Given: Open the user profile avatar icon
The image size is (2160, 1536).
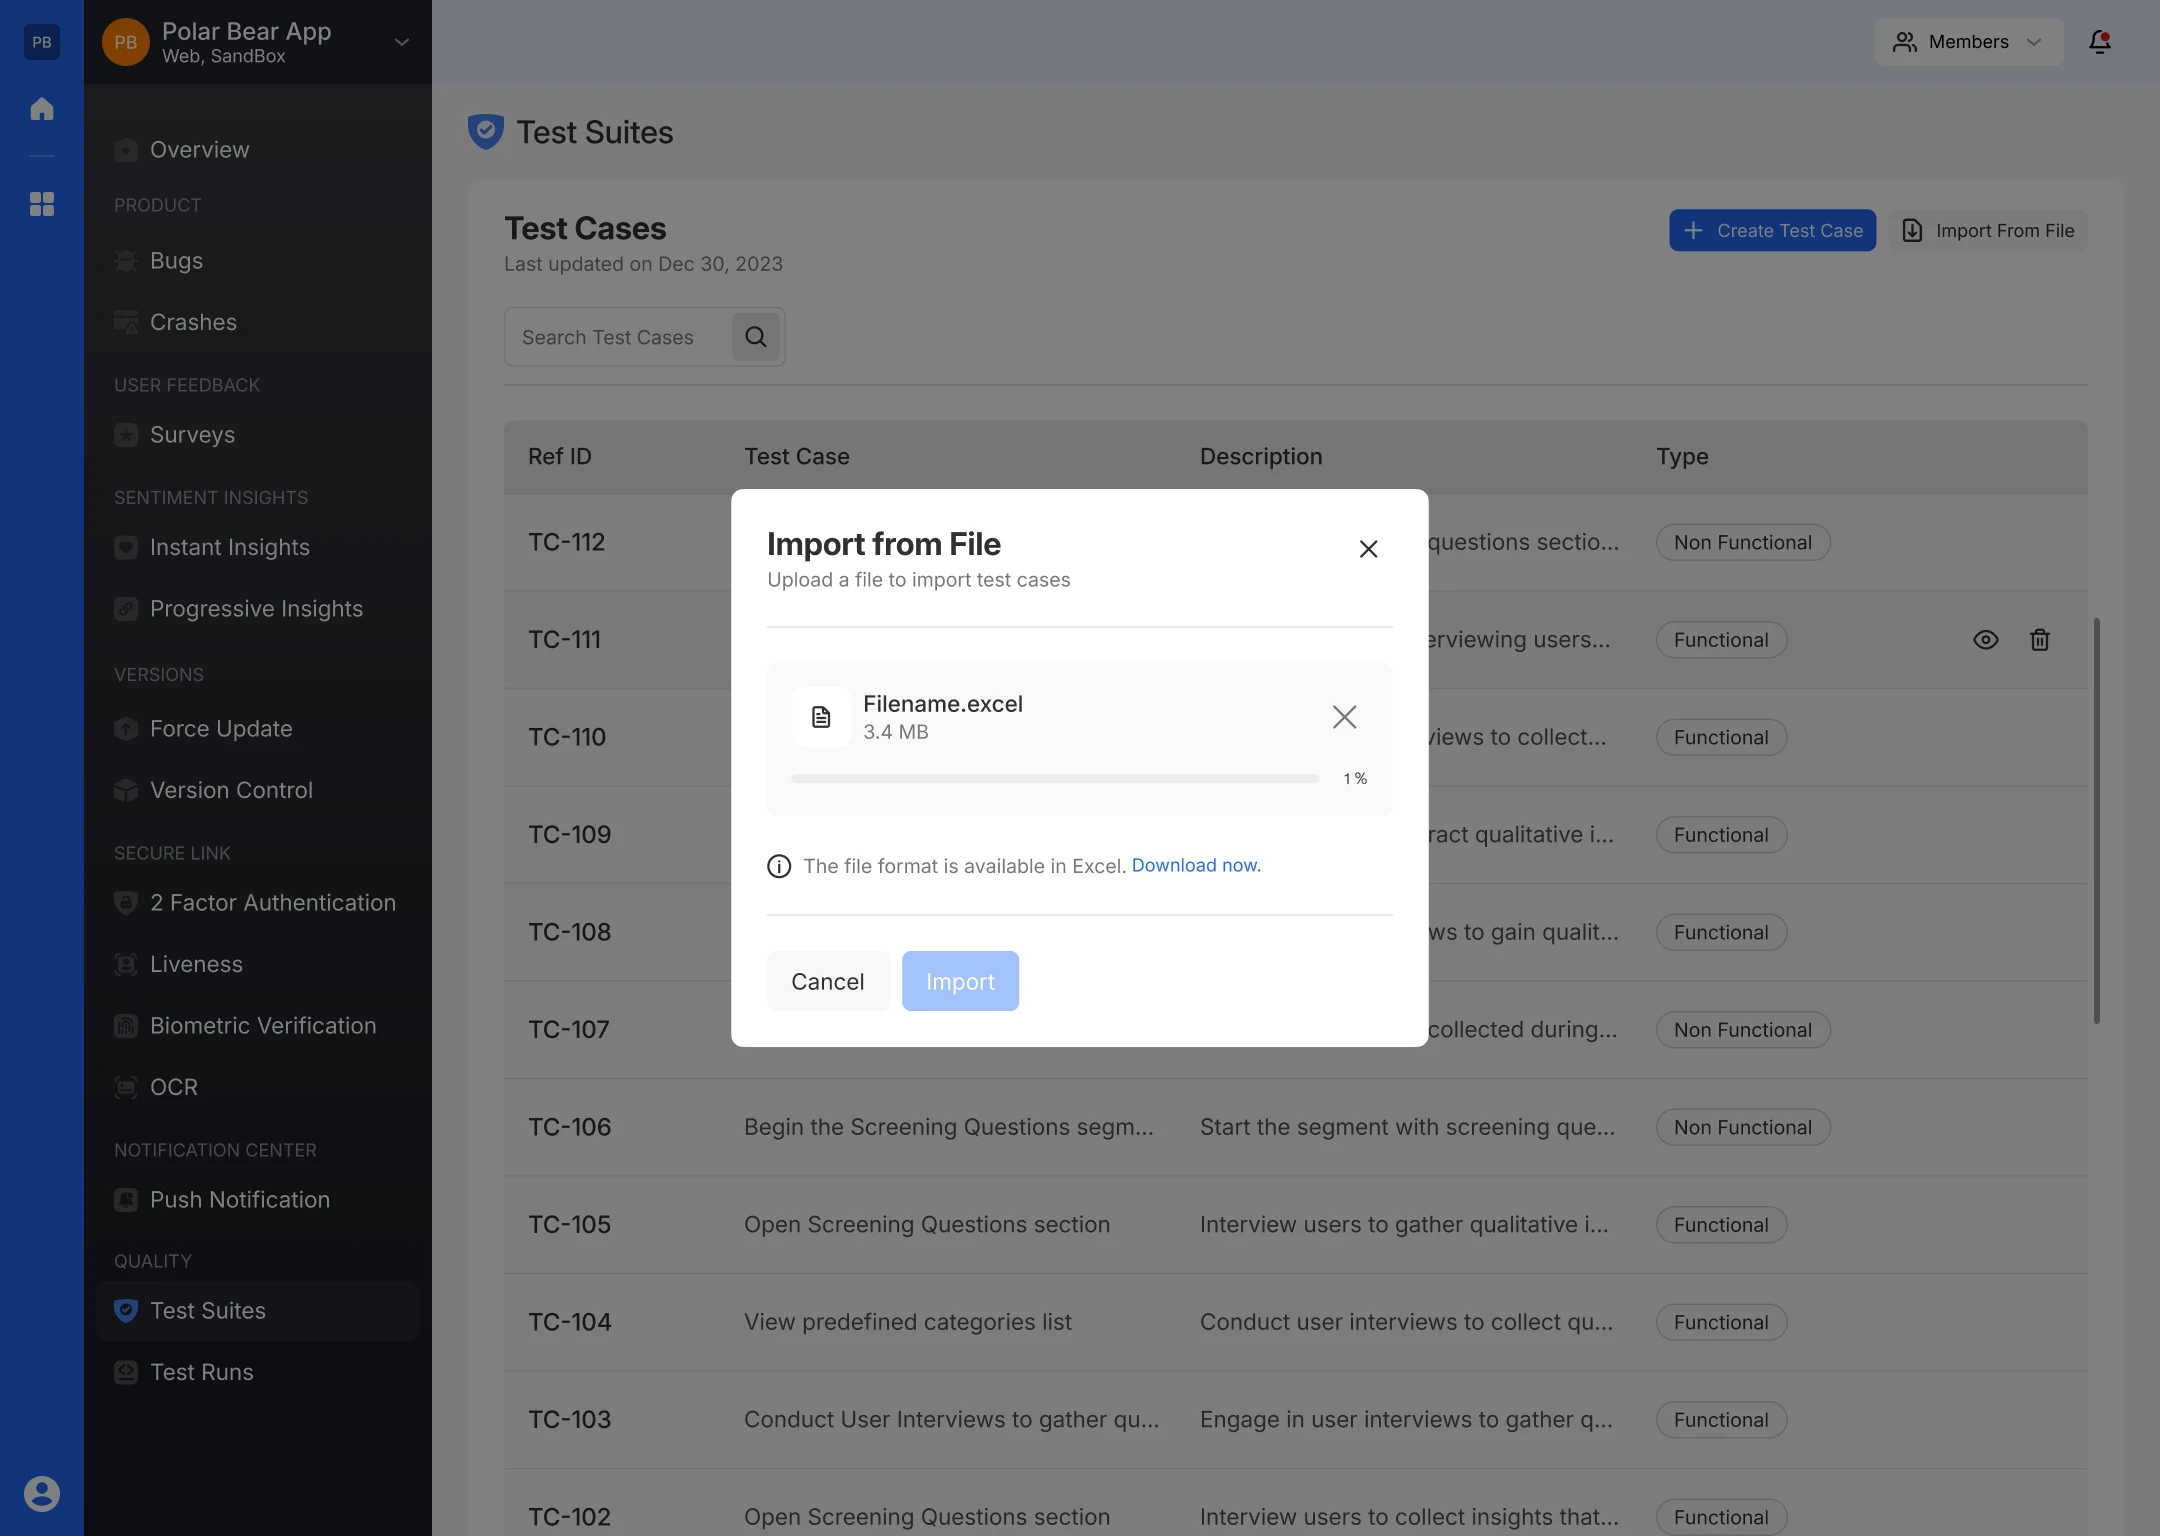Looking at the screenshot, I should pos(42,1493).
